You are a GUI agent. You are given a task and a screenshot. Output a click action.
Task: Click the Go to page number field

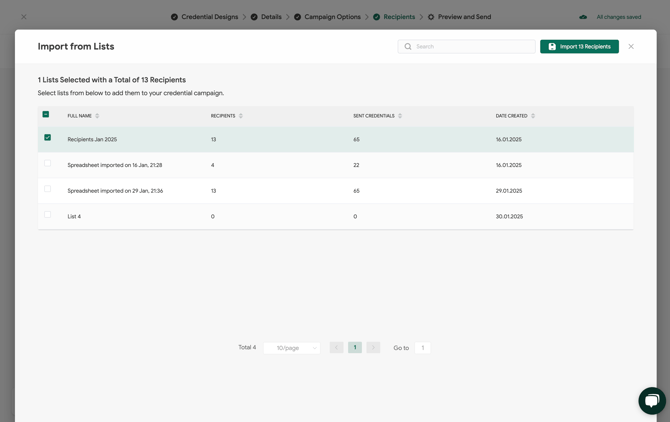point(422,348)
